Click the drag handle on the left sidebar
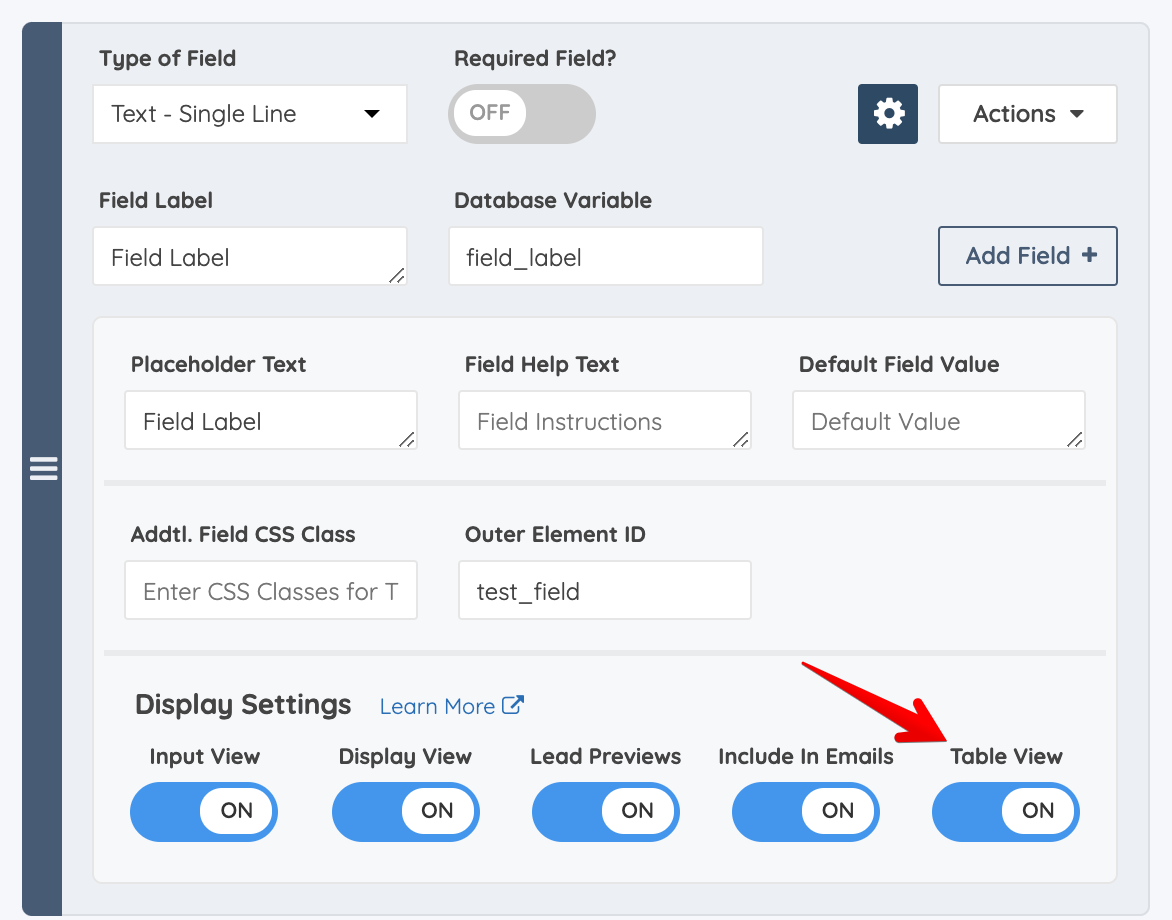Viewport: 1172px width, 920px height. tap(43, 468)
